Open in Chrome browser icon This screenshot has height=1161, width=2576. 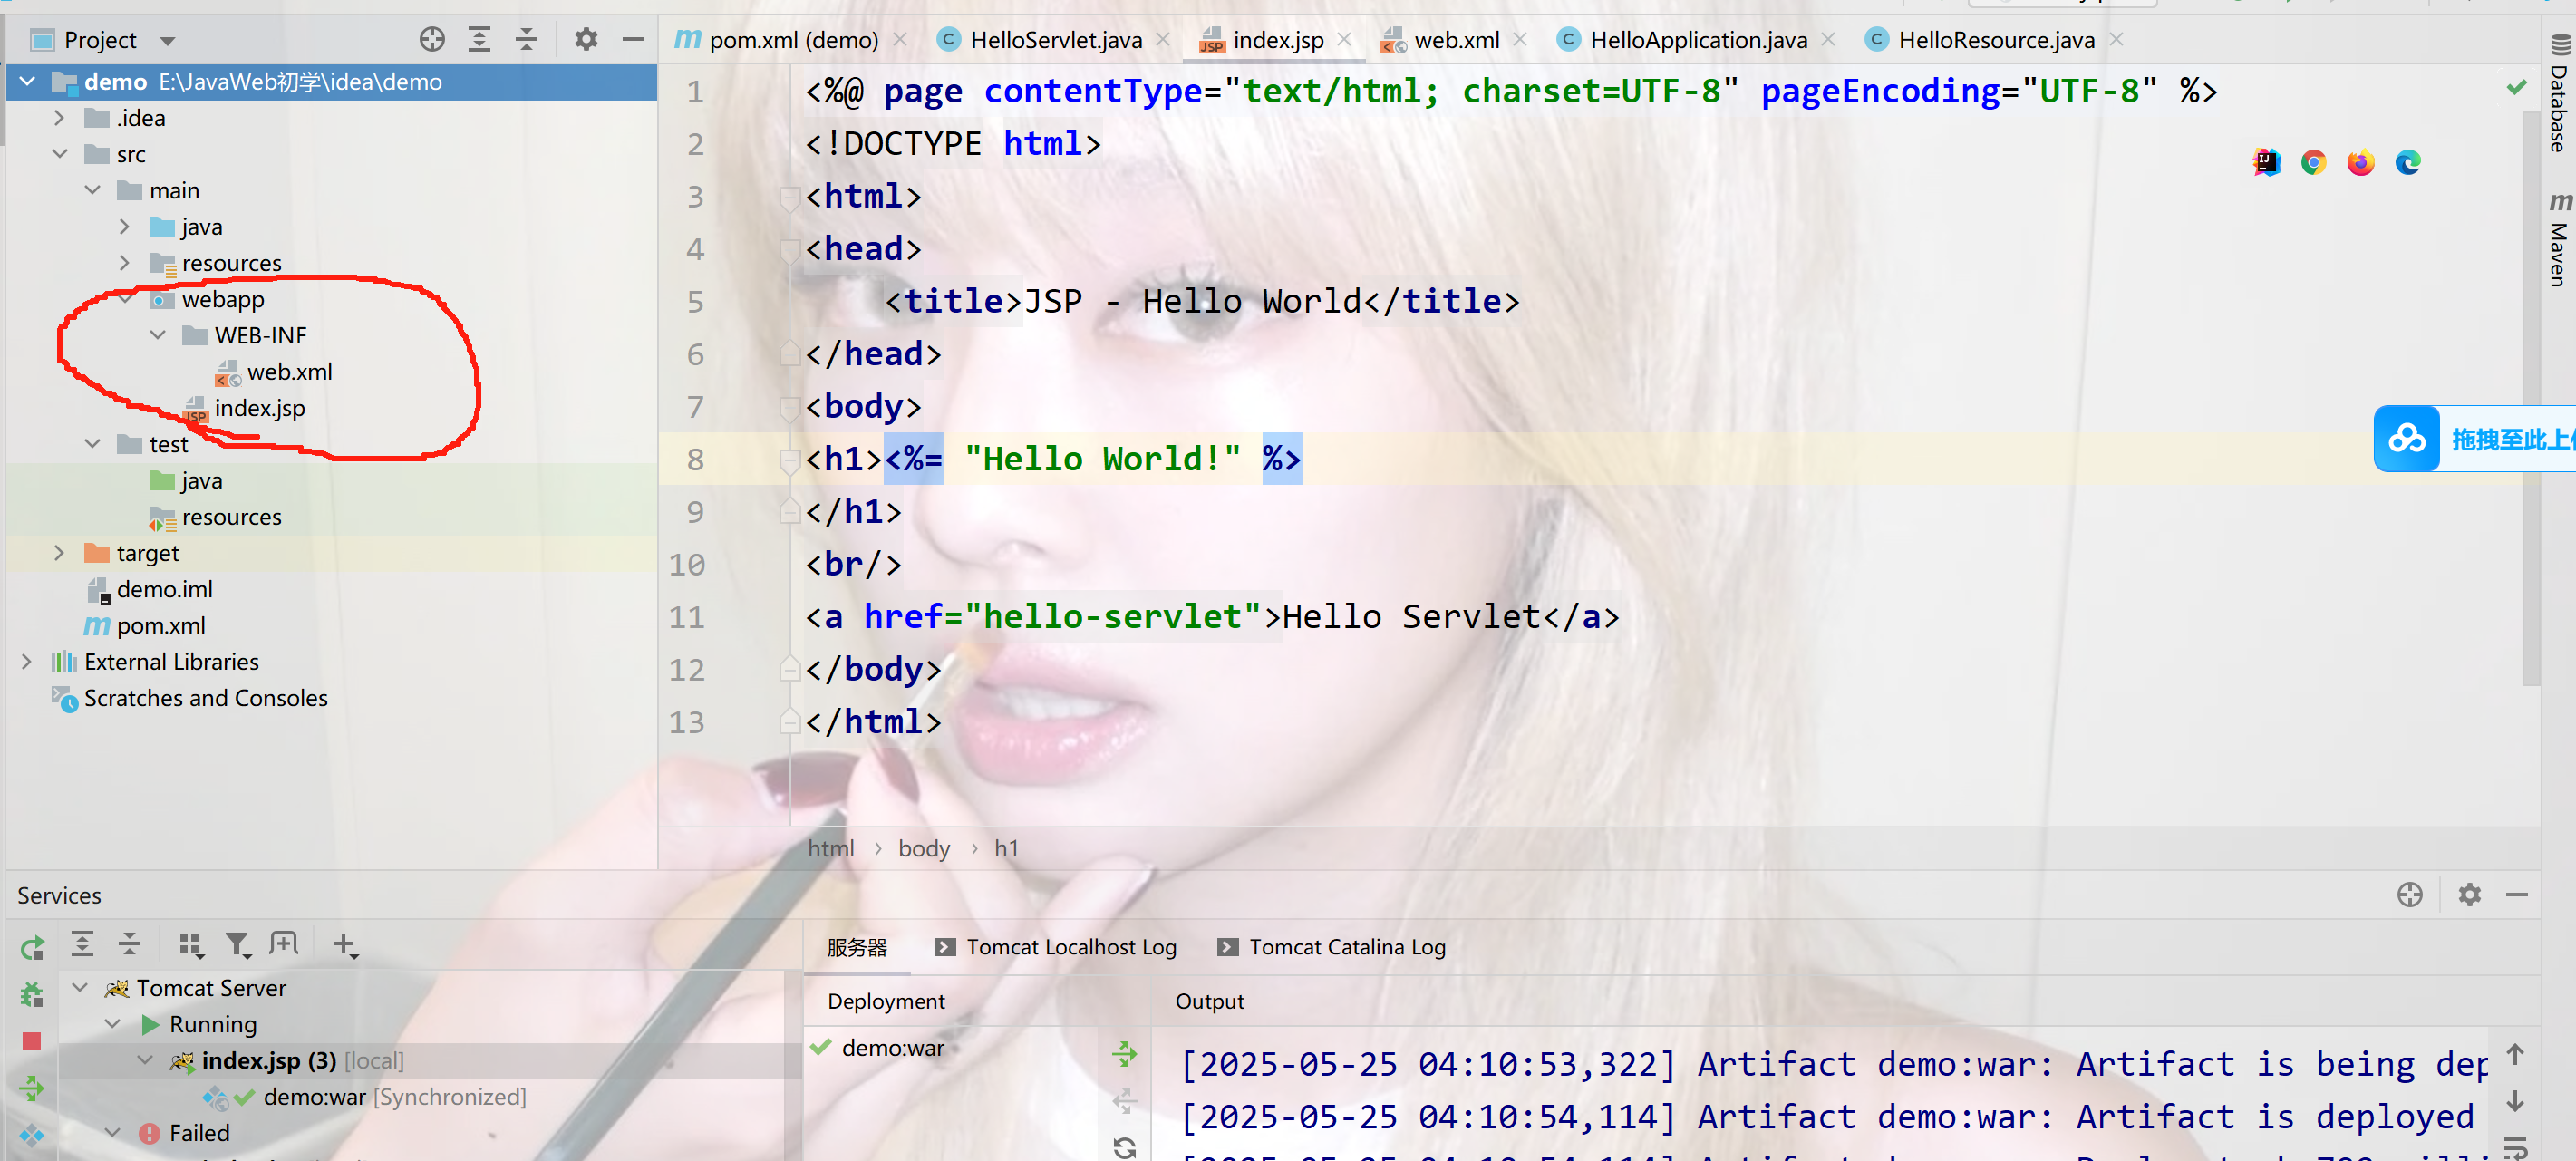2312,162
